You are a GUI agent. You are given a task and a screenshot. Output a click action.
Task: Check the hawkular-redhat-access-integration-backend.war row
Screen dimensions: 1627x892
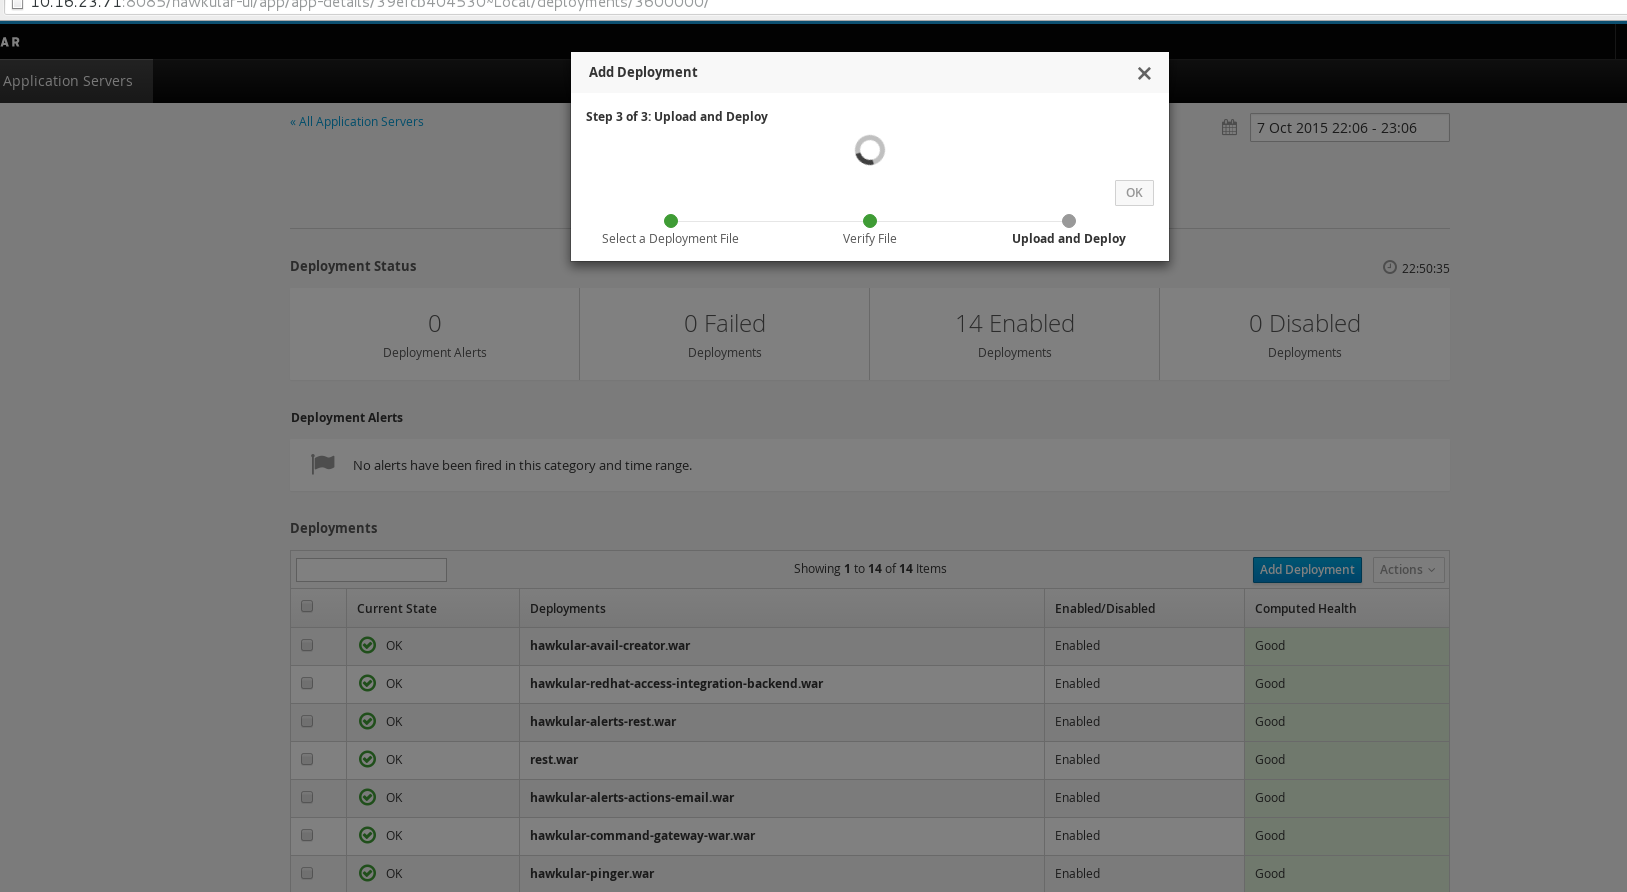point(307,683)
